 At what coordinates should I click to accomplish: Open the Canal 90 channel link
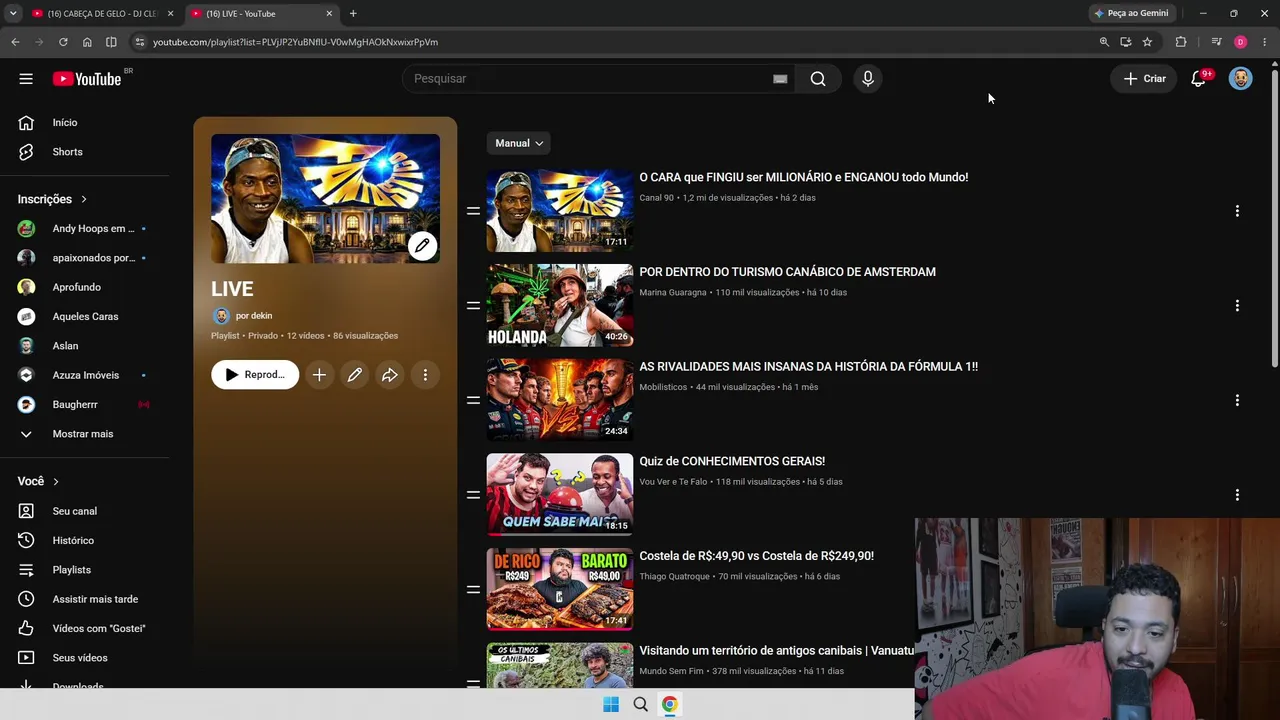point(657,198)
